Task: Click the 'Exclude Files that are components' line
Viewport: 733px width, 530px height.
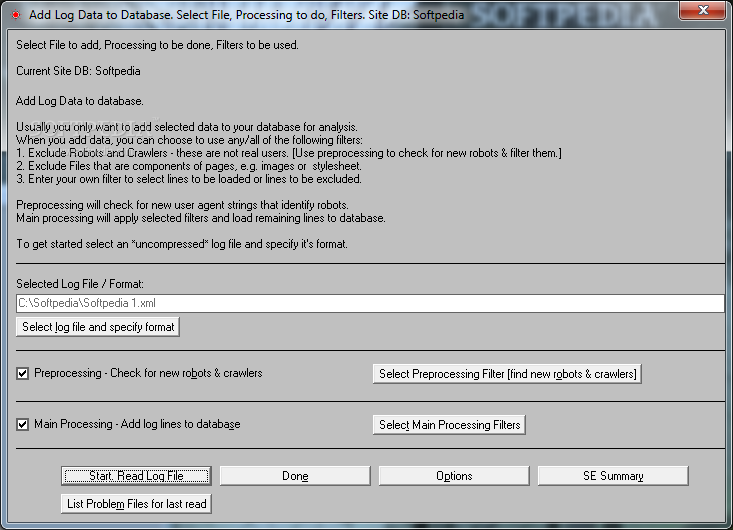Action: tap(189, 166)
